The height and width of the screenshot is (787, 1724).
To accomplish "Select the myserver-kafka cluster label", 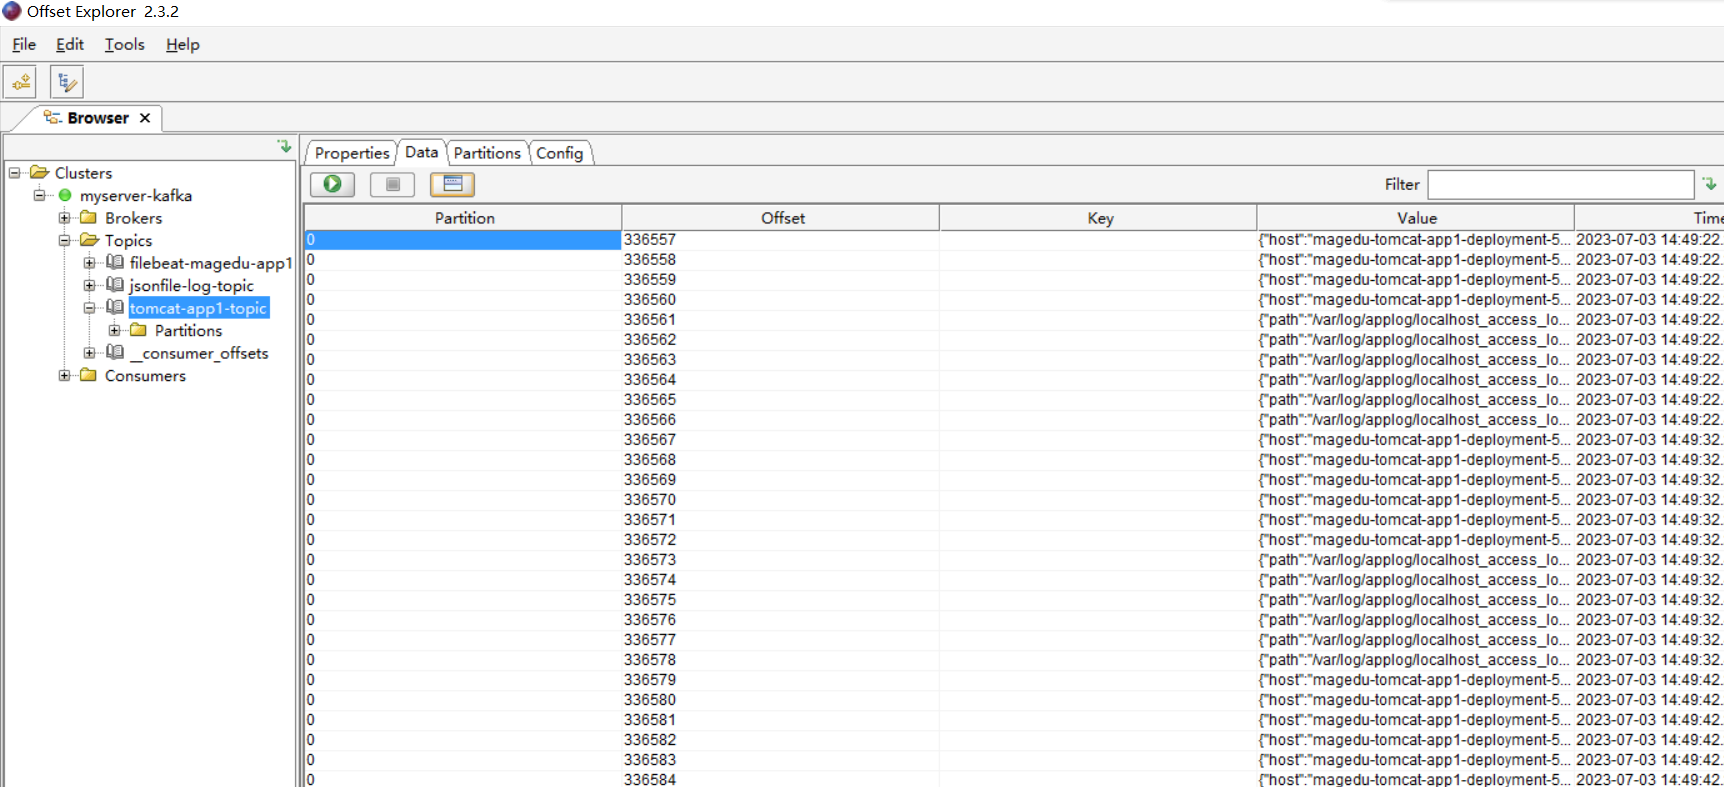I will 136,196.
